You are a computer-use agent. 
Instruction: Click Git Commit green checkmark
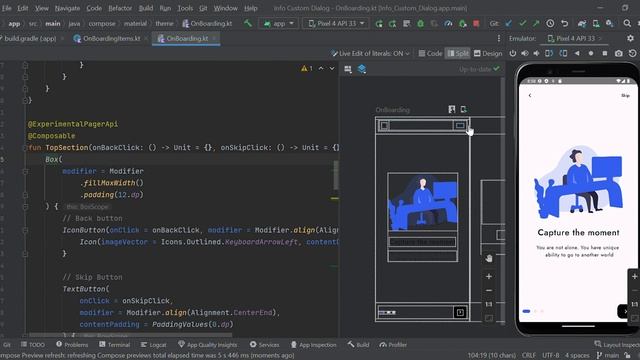[522, 24]
